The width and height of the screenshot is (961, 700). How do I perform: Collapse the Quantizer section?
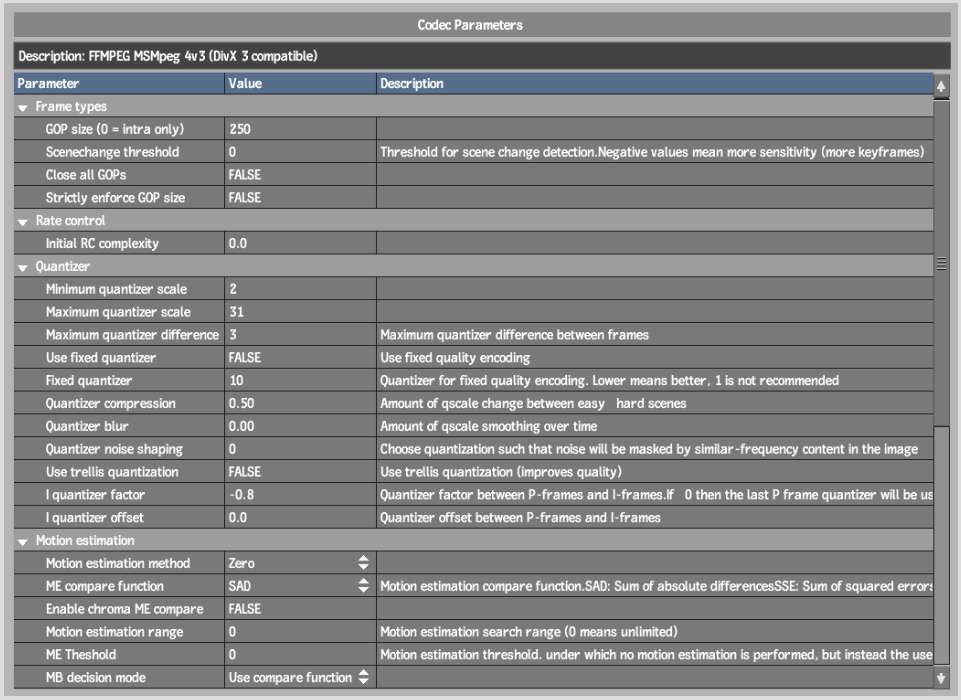pyautogui.click(x=23, y=267)
